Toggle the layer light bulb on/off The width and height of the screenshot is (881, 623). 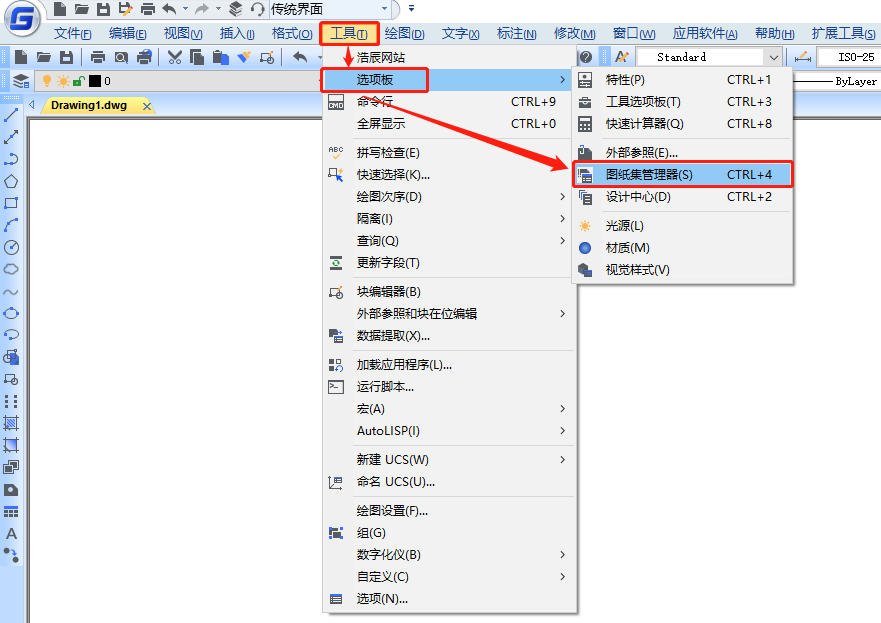tap(46, 81)
